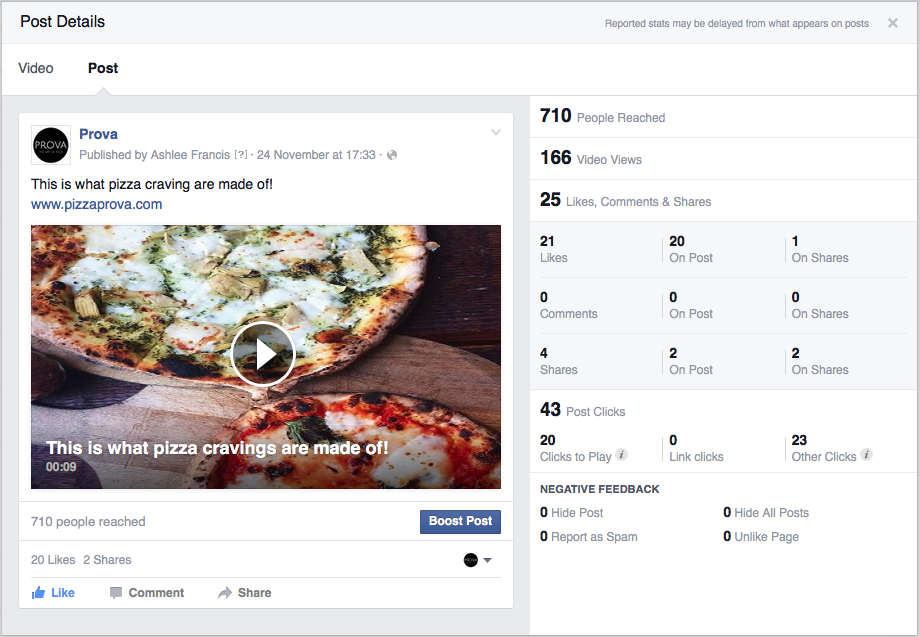Image resolution: width=920 pixels, height=637 pixels.
Task: Click the Share arrow icon
Action: [x=225, y=593]
